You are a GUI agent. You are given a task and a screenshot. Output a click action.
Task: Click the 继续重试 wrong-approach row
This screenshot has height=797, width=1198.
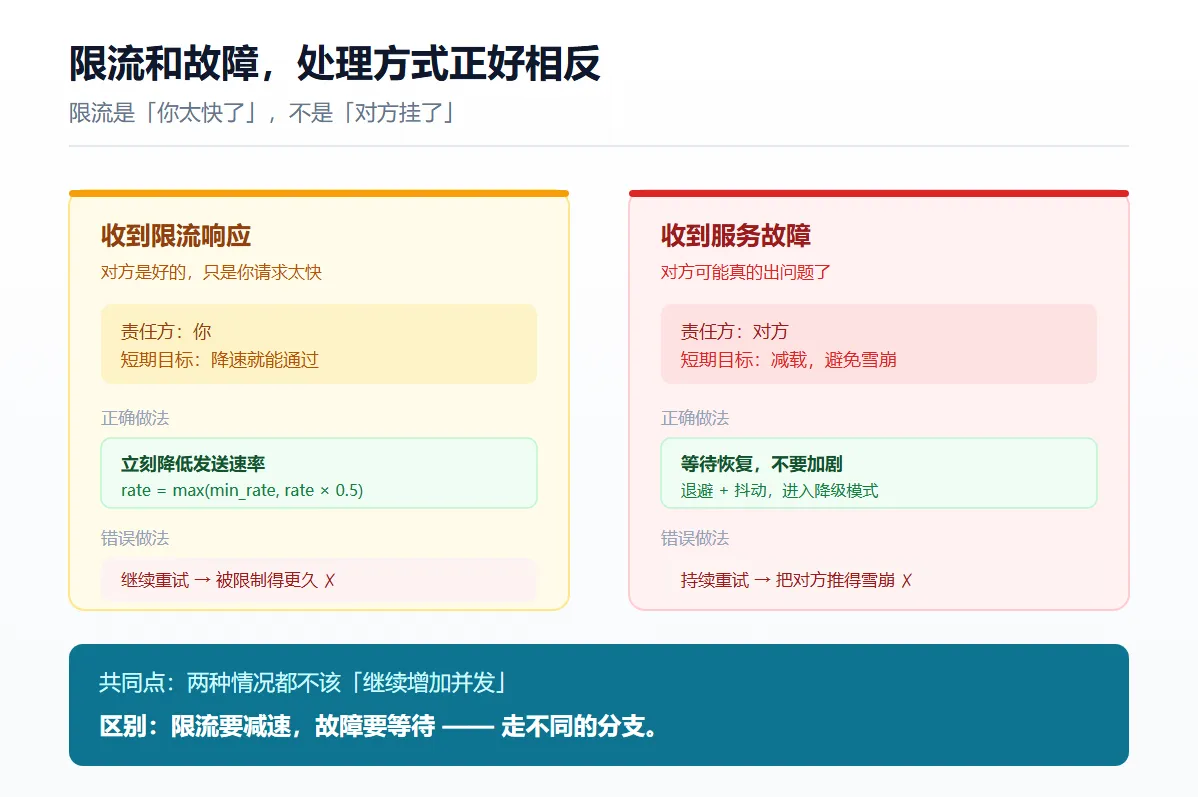(319, 580)
